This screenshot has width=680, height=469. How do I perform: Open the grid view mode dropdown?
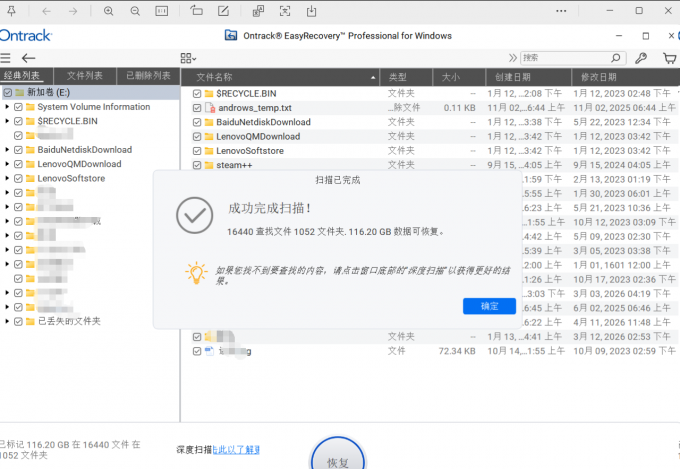pyautogui.click(x=188, y=58)
